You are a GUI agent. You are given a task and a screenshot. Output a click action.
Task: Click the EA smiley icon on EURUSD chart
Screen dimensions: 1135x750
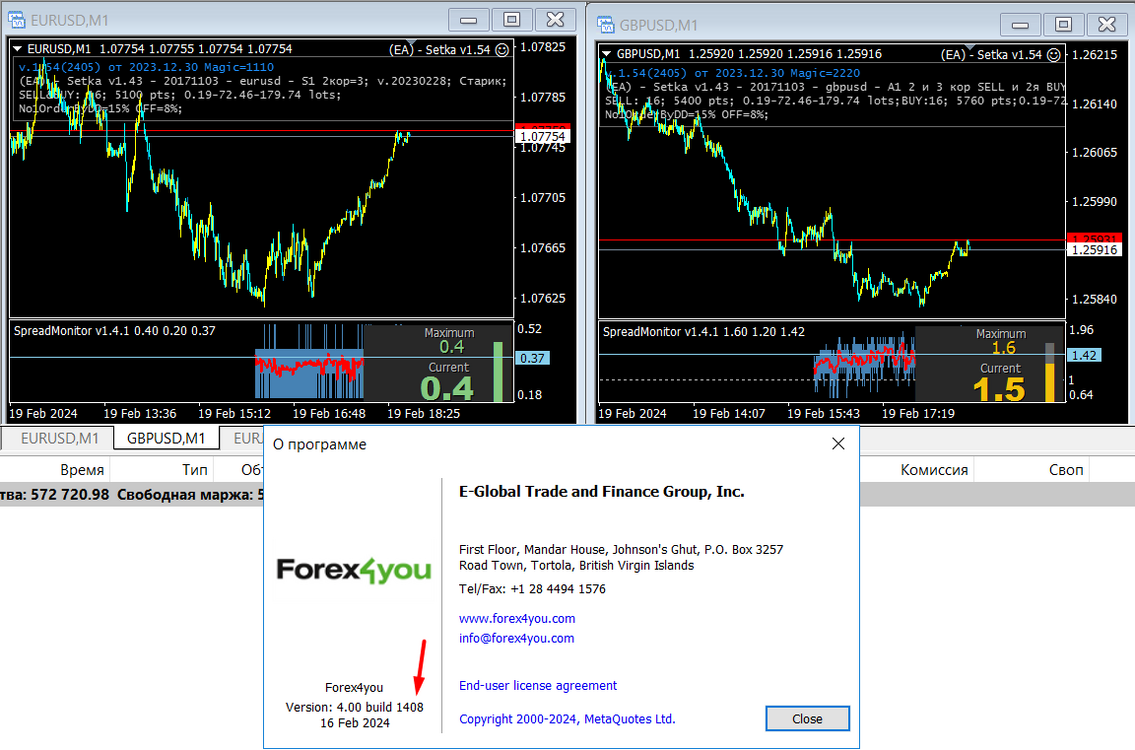[x=502, y=49]
